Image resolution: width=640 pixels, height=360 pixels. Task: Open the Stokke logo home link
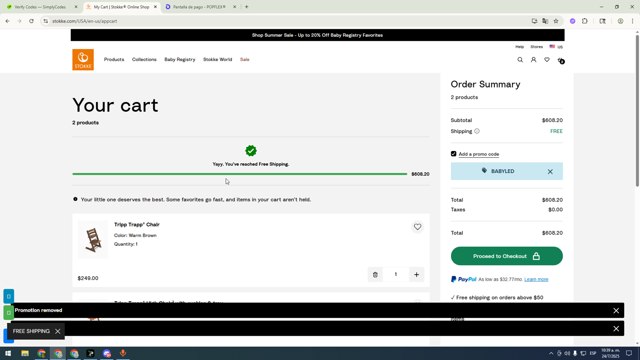point(83,60)
